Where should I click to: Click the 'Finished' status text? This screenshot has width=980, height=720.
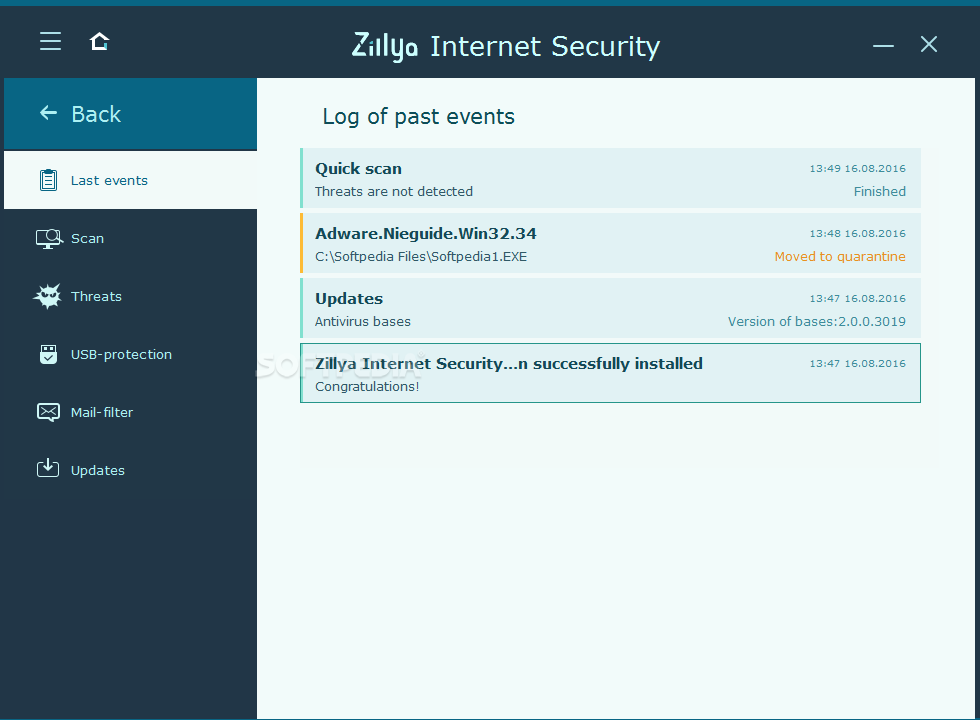[879, 192]
